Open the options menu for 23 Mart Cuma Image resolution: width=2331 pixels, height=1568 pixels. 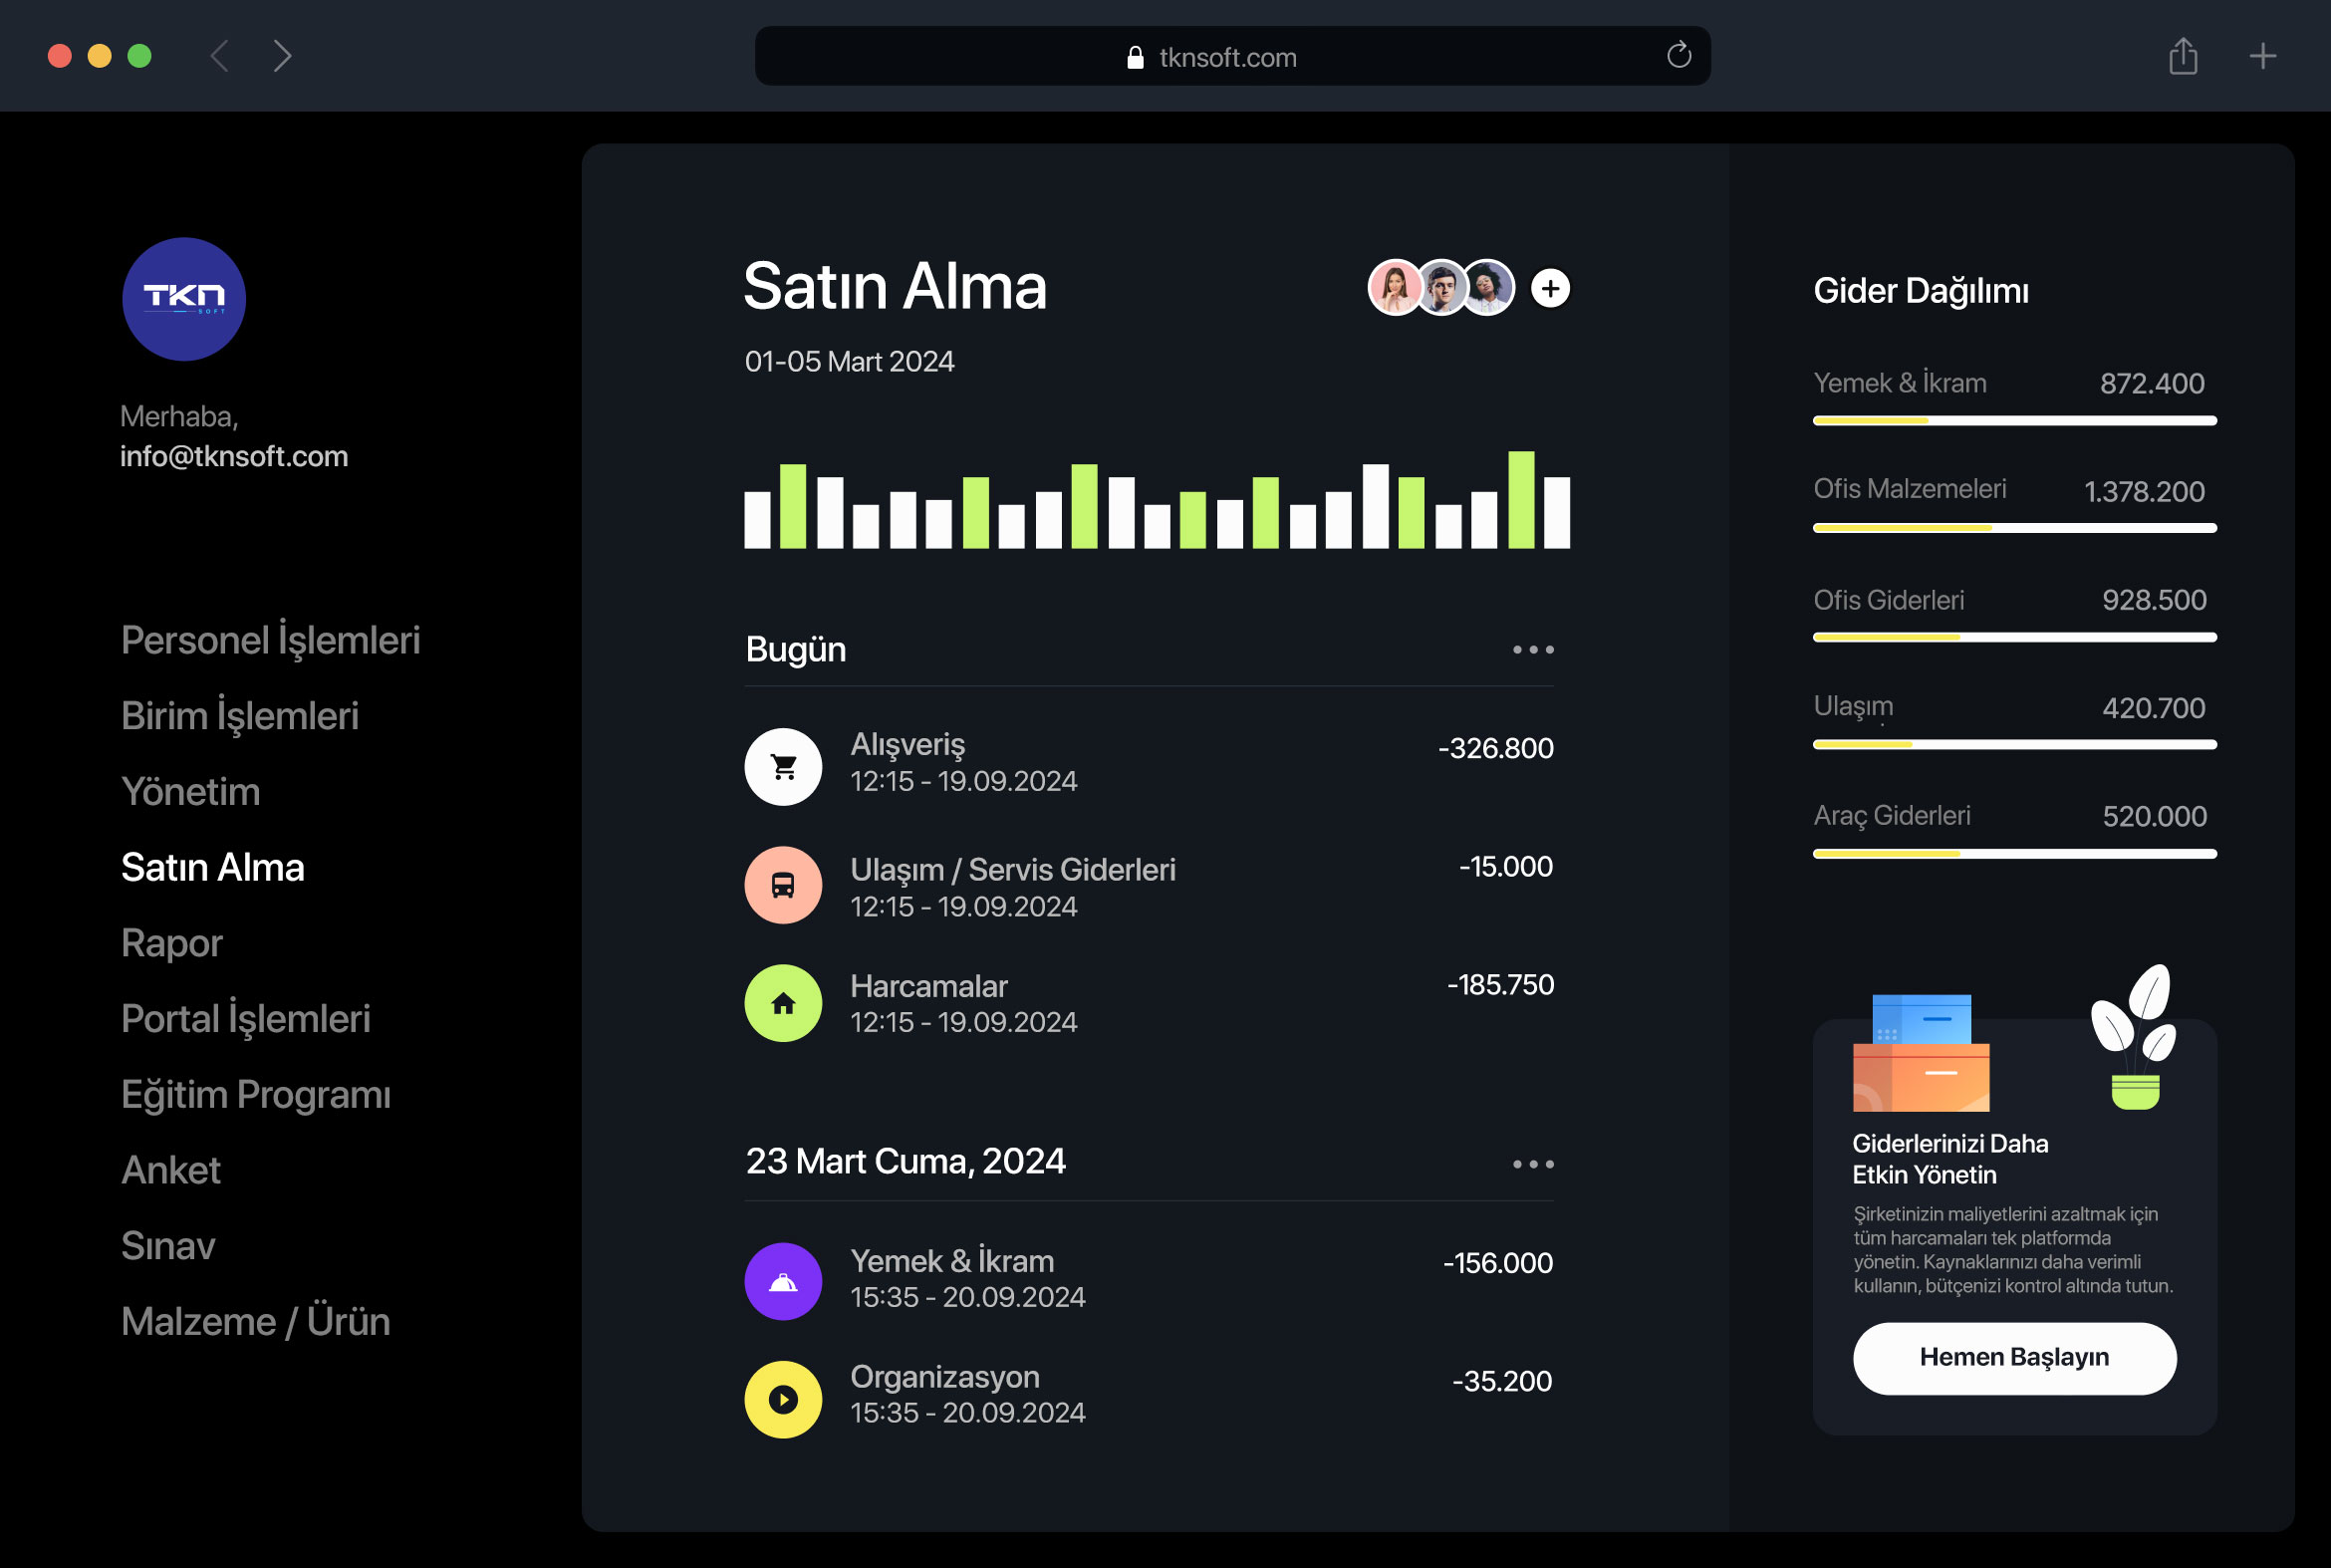point(1533,1163)
